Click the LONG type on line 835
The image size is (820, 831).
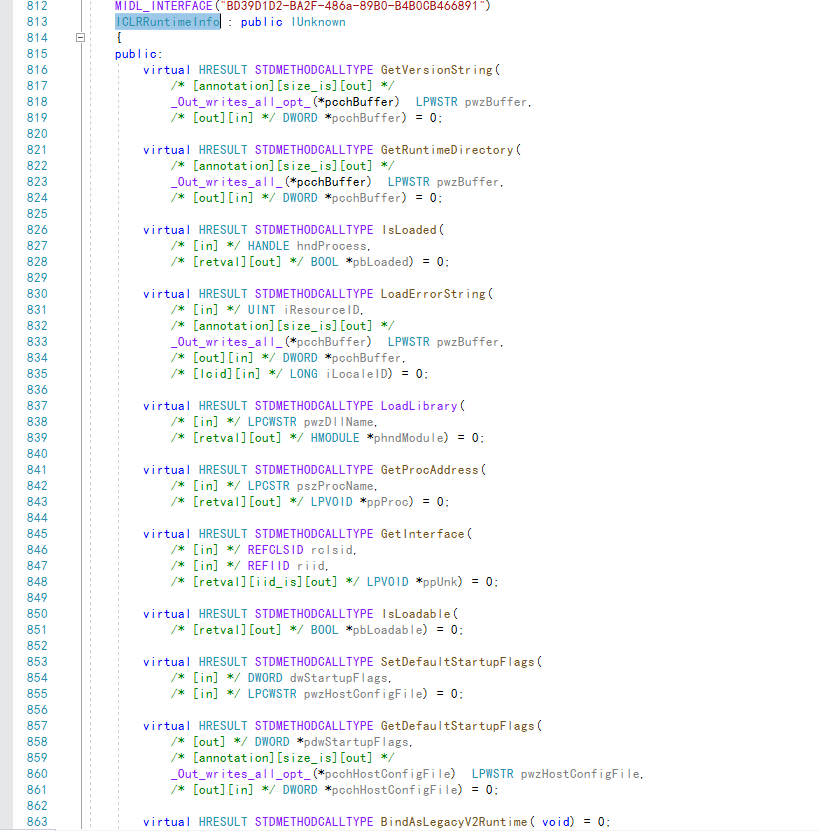pyautogui.click(x=303, y=374)
